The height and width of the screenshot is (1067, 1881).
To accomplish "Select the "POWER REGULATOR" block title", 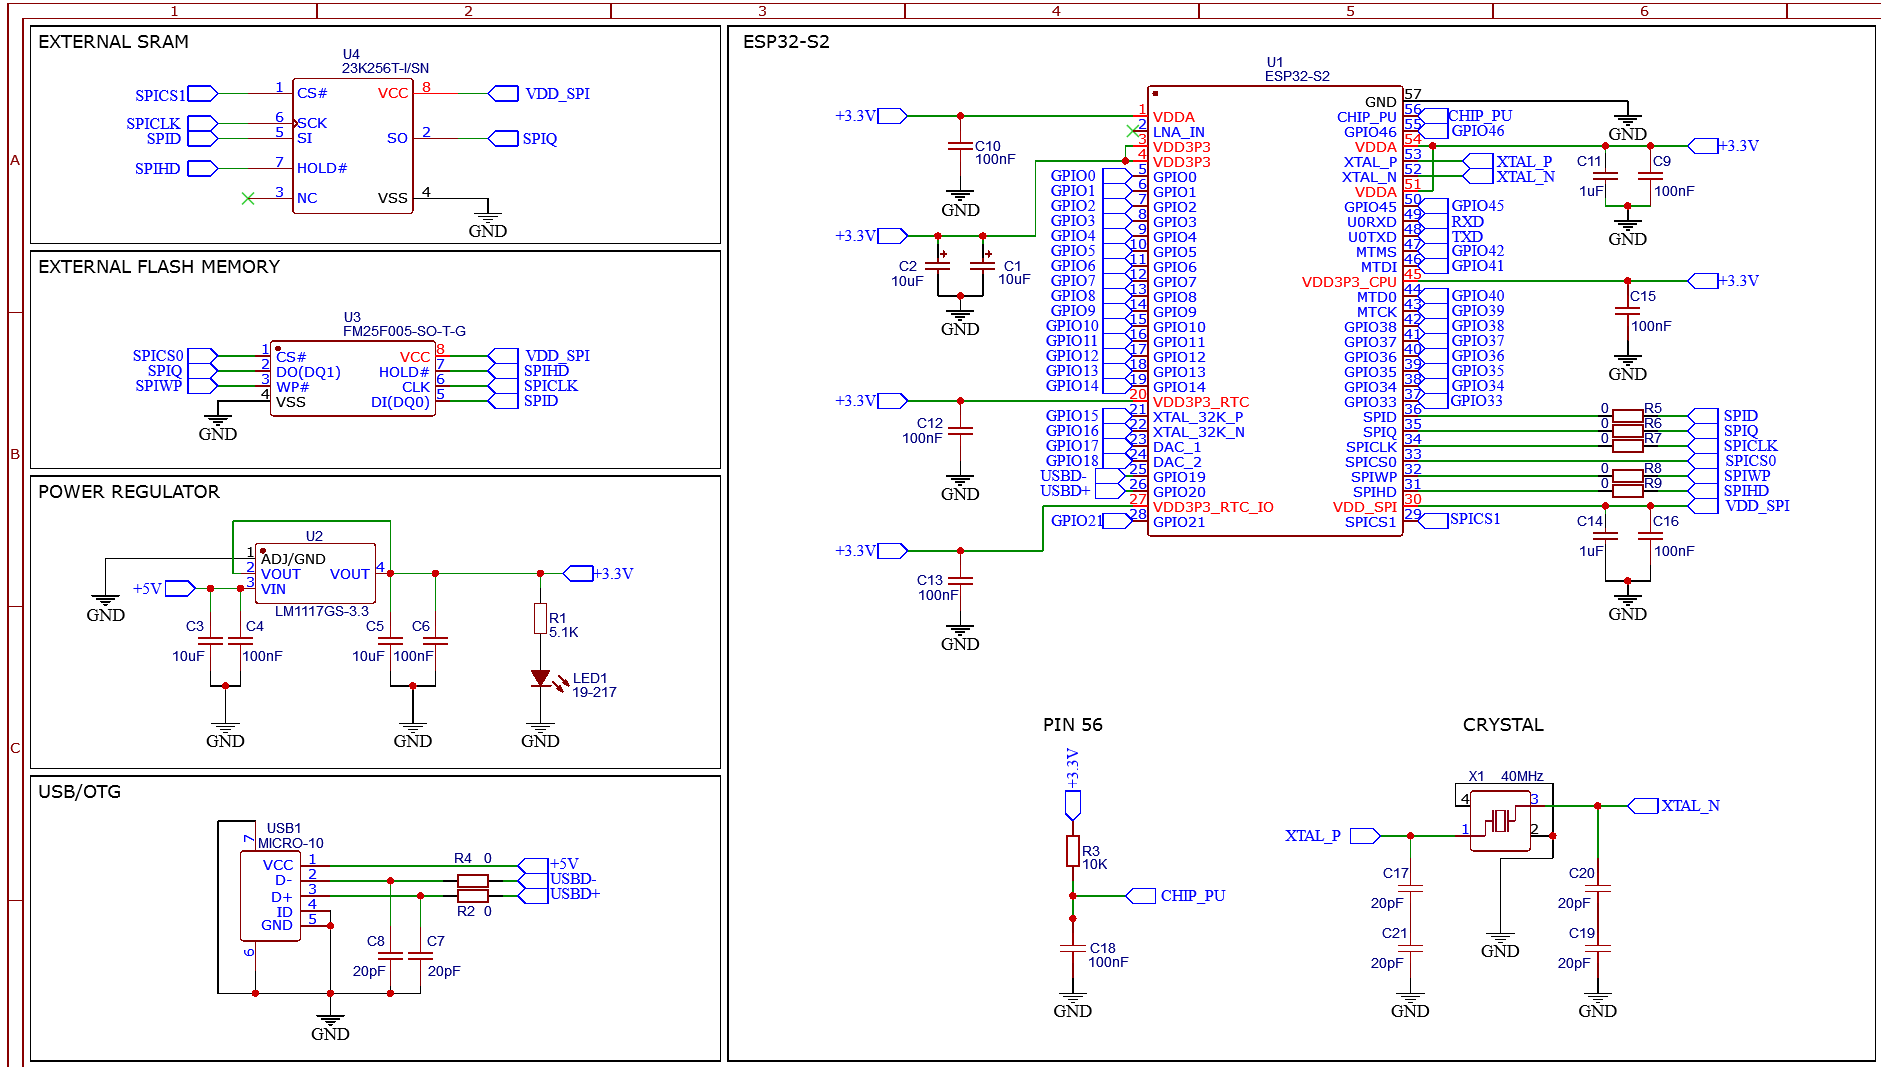I will click(x=129, y=491).
